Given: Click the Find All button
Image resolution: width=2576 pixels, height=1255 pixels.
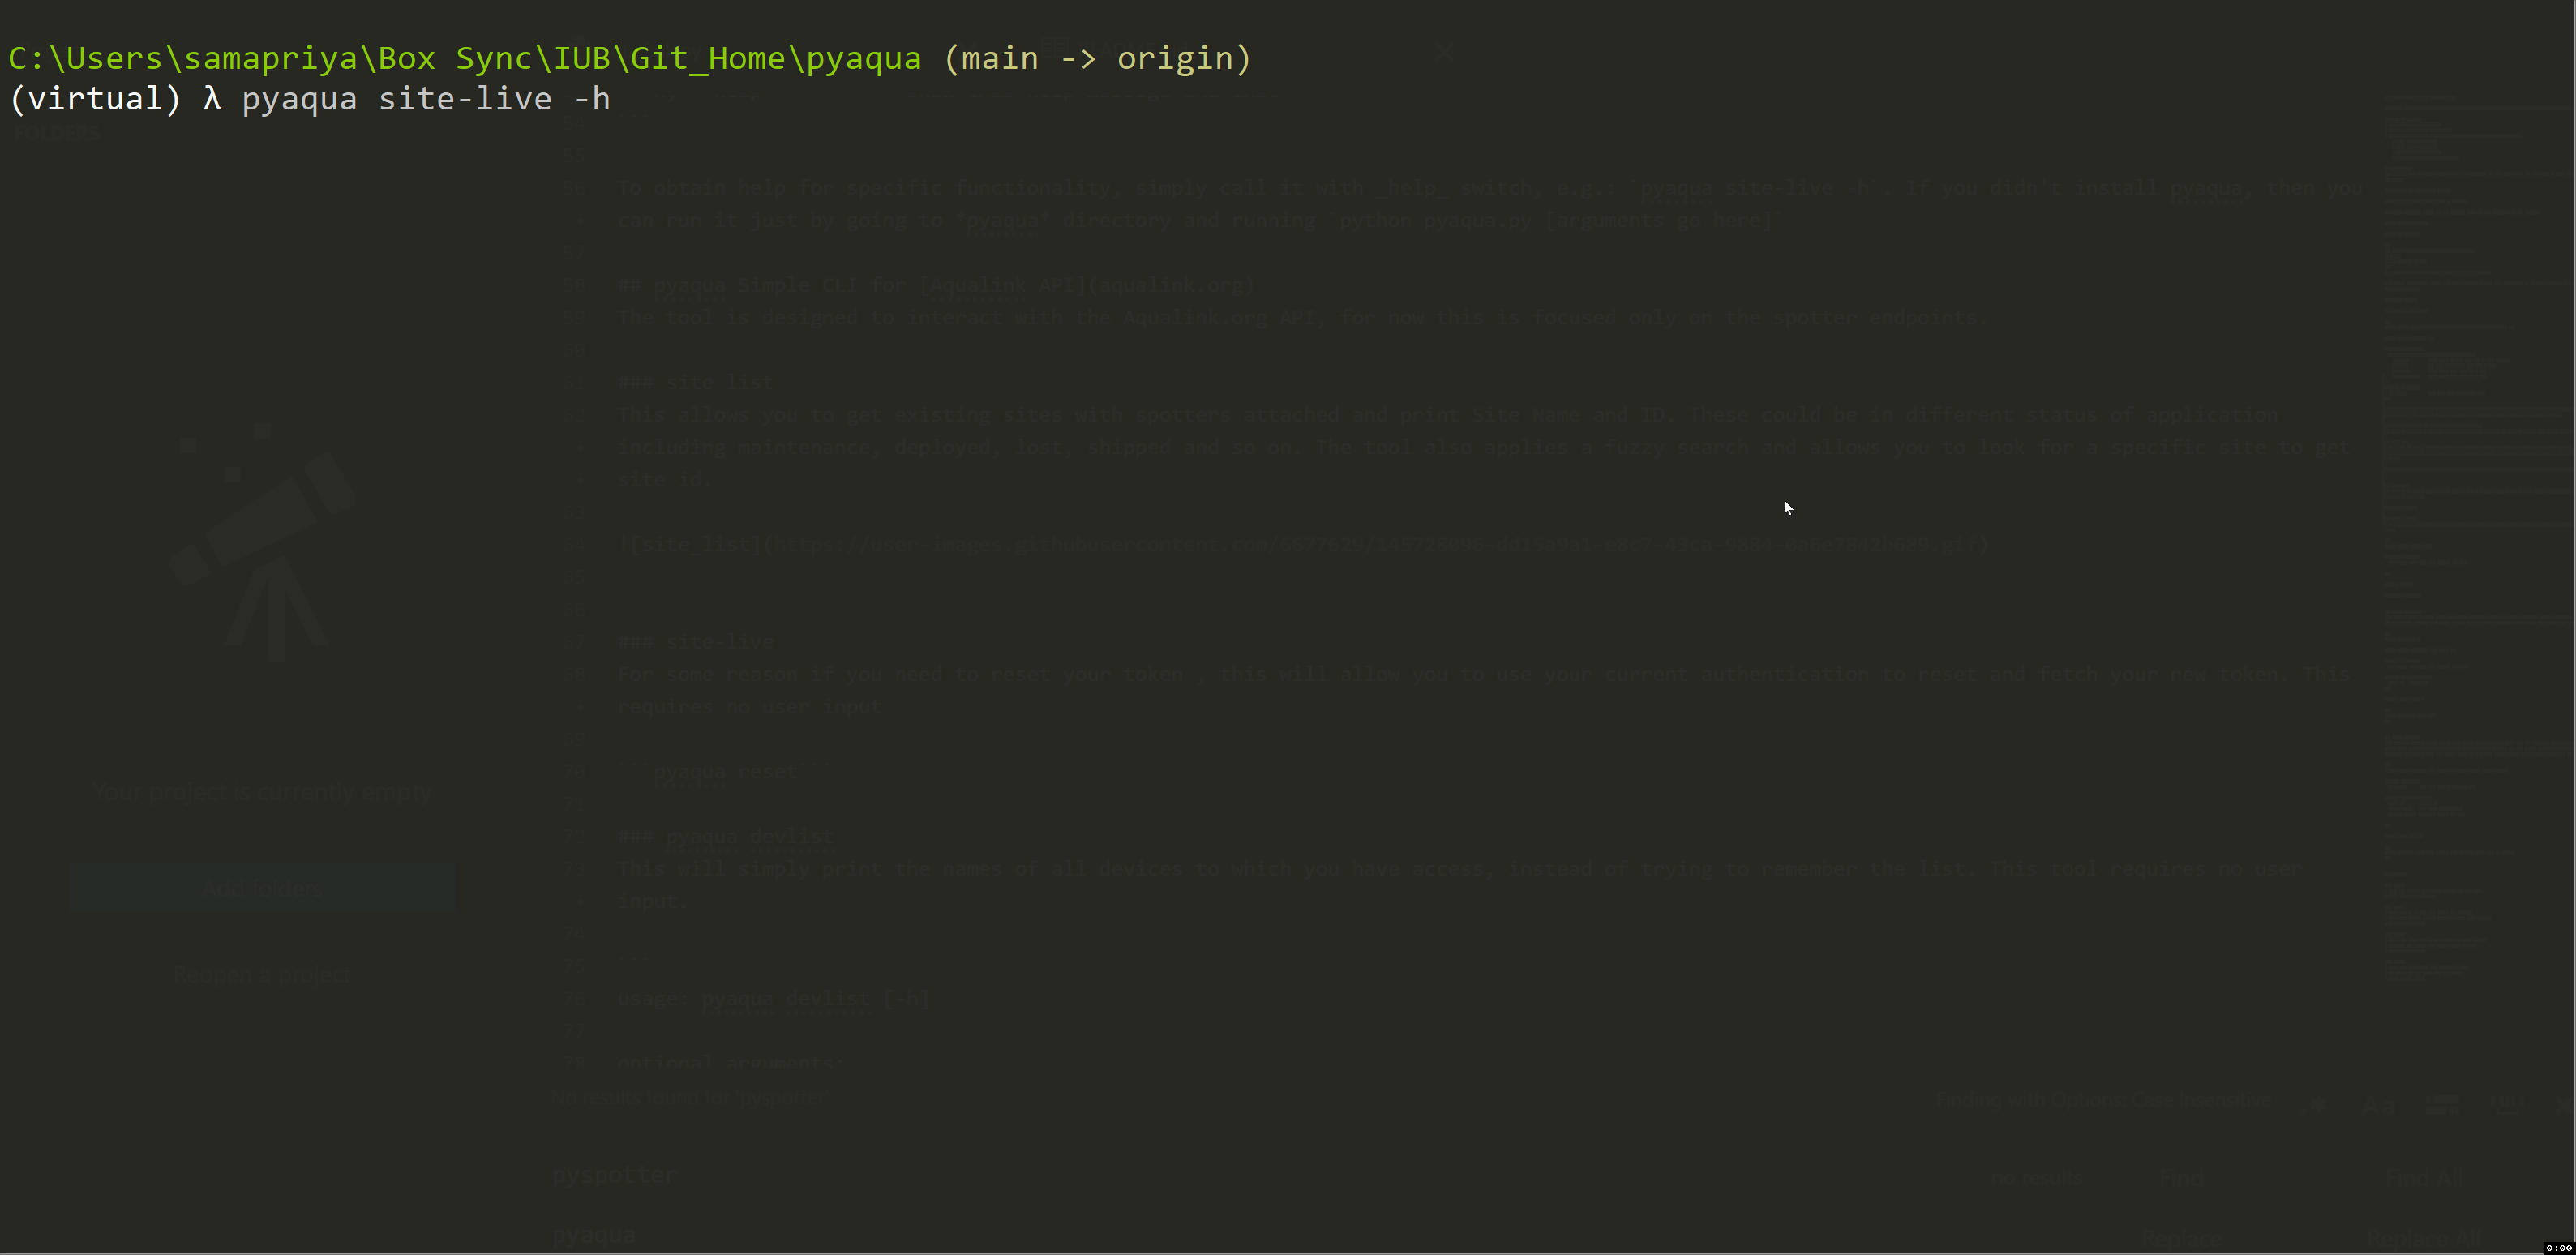Looking at the screenshot, I should pos(2423,1178).
